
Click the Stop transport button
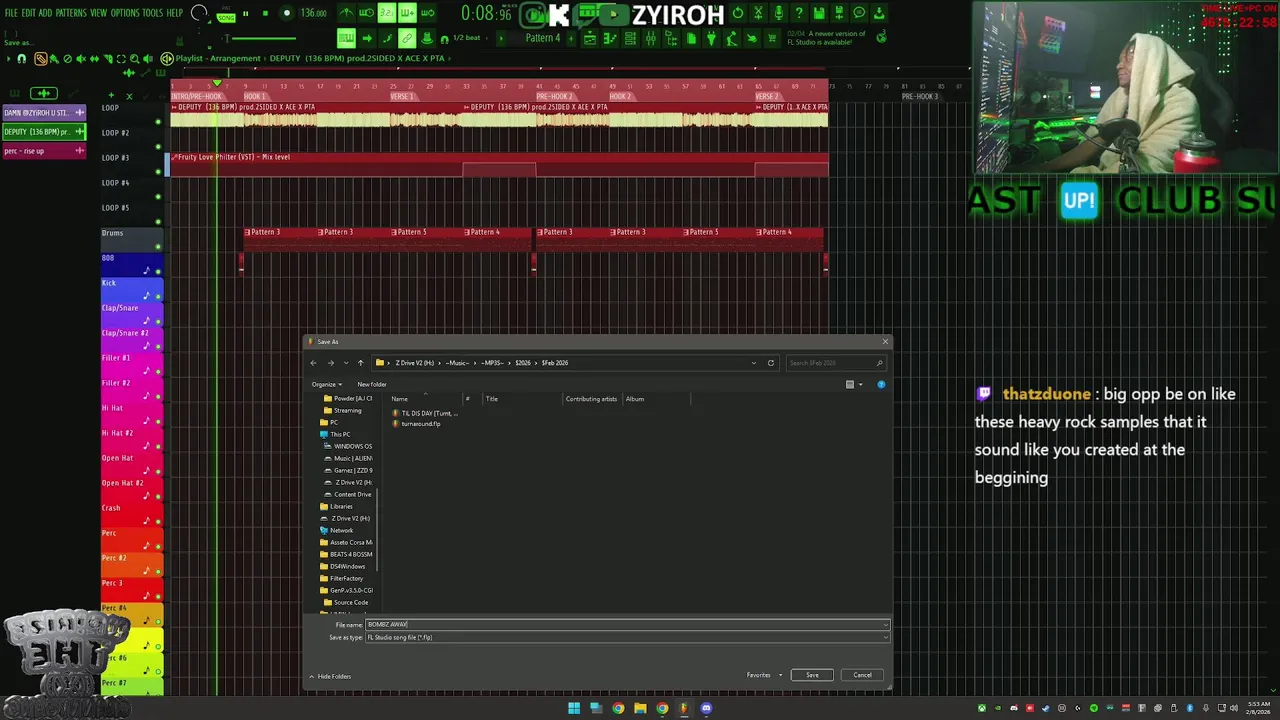coord(265,13)
